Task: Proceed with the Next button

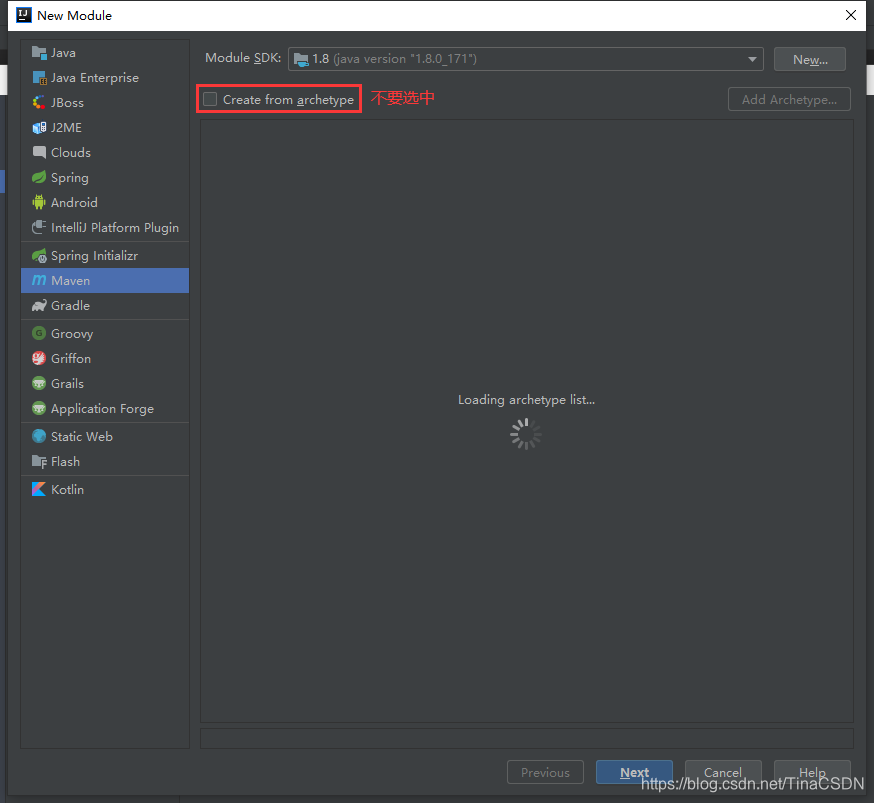Action: pyautogui.click(x=634, y=772)
